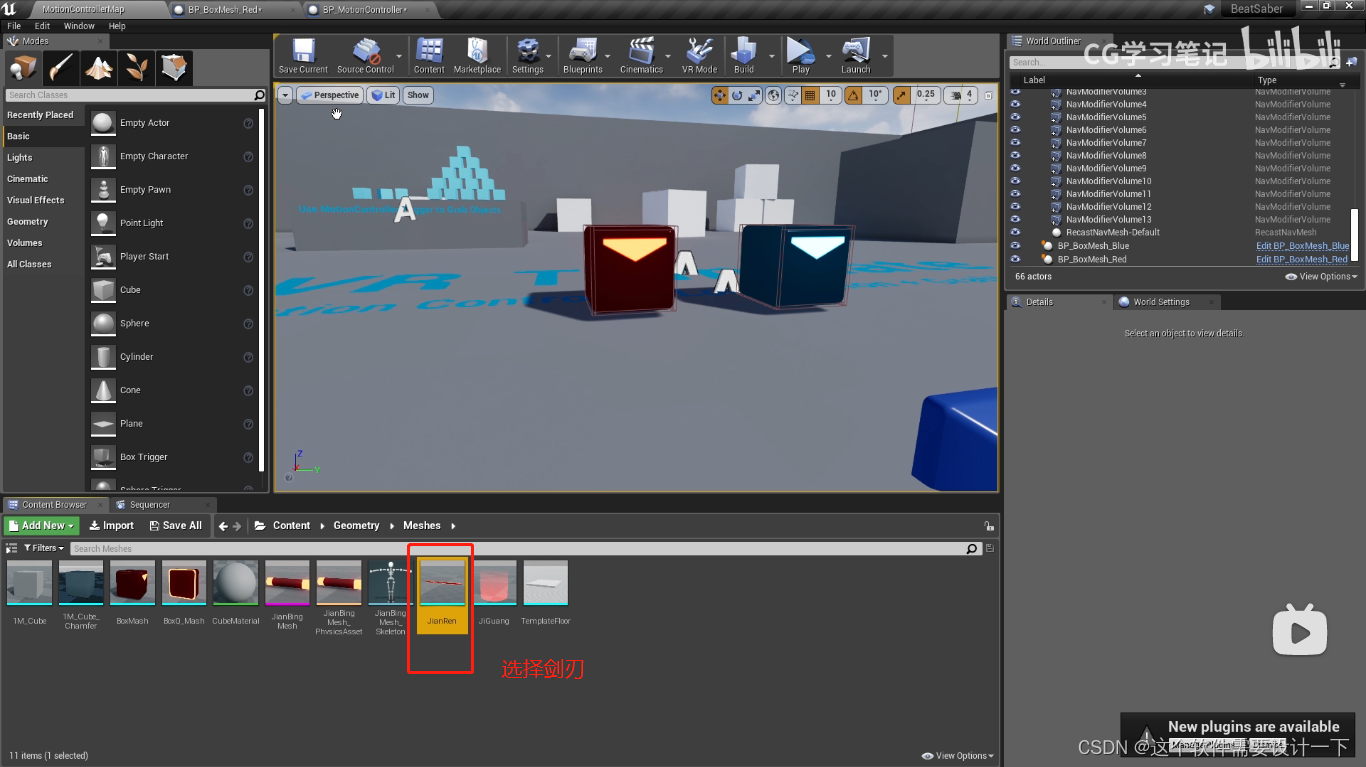Toggle scale snapping in the viewport
Screen dimensions: 1366x767
click(x=902, y=95)
